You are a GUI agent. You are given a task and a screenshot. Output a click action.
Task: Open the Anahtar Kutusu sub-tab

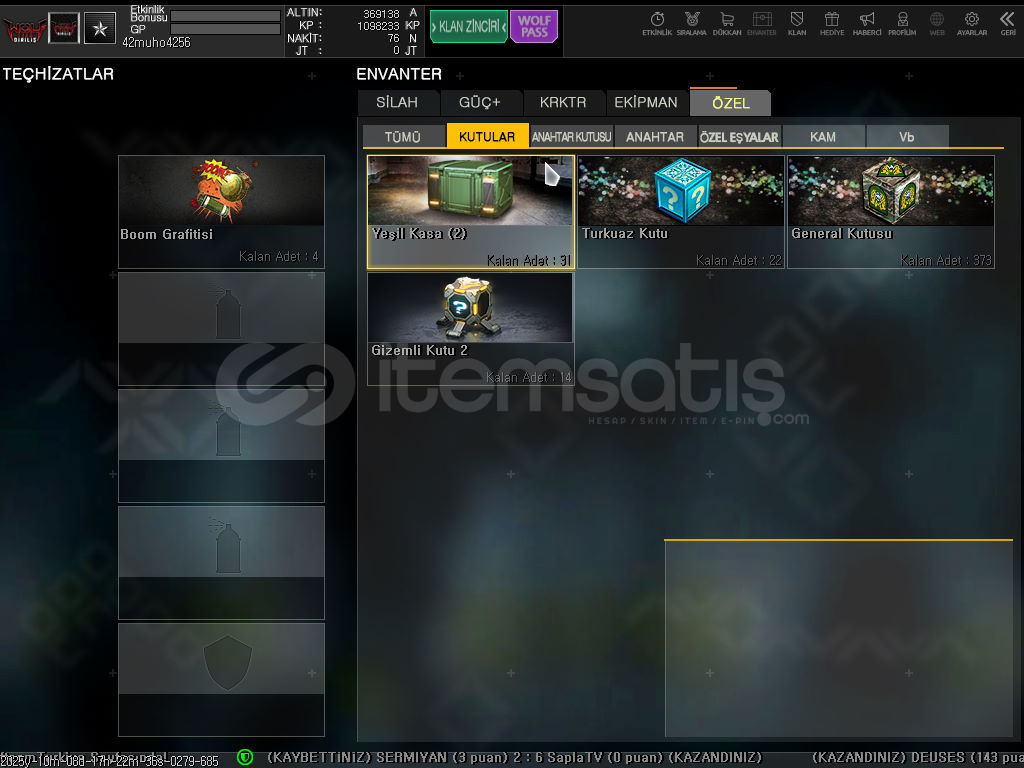tap(571, 136)
